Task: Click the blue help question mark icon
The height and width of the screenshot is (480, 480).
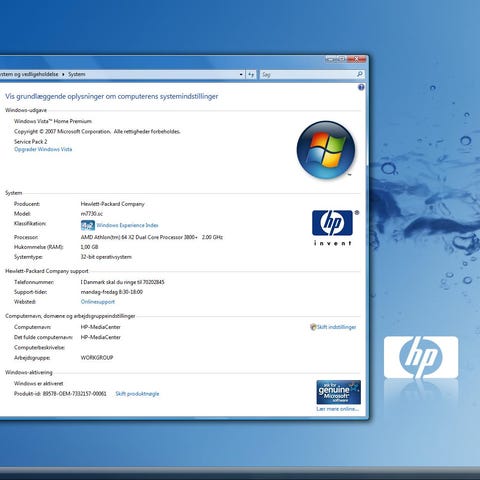Action: (361, 87)
